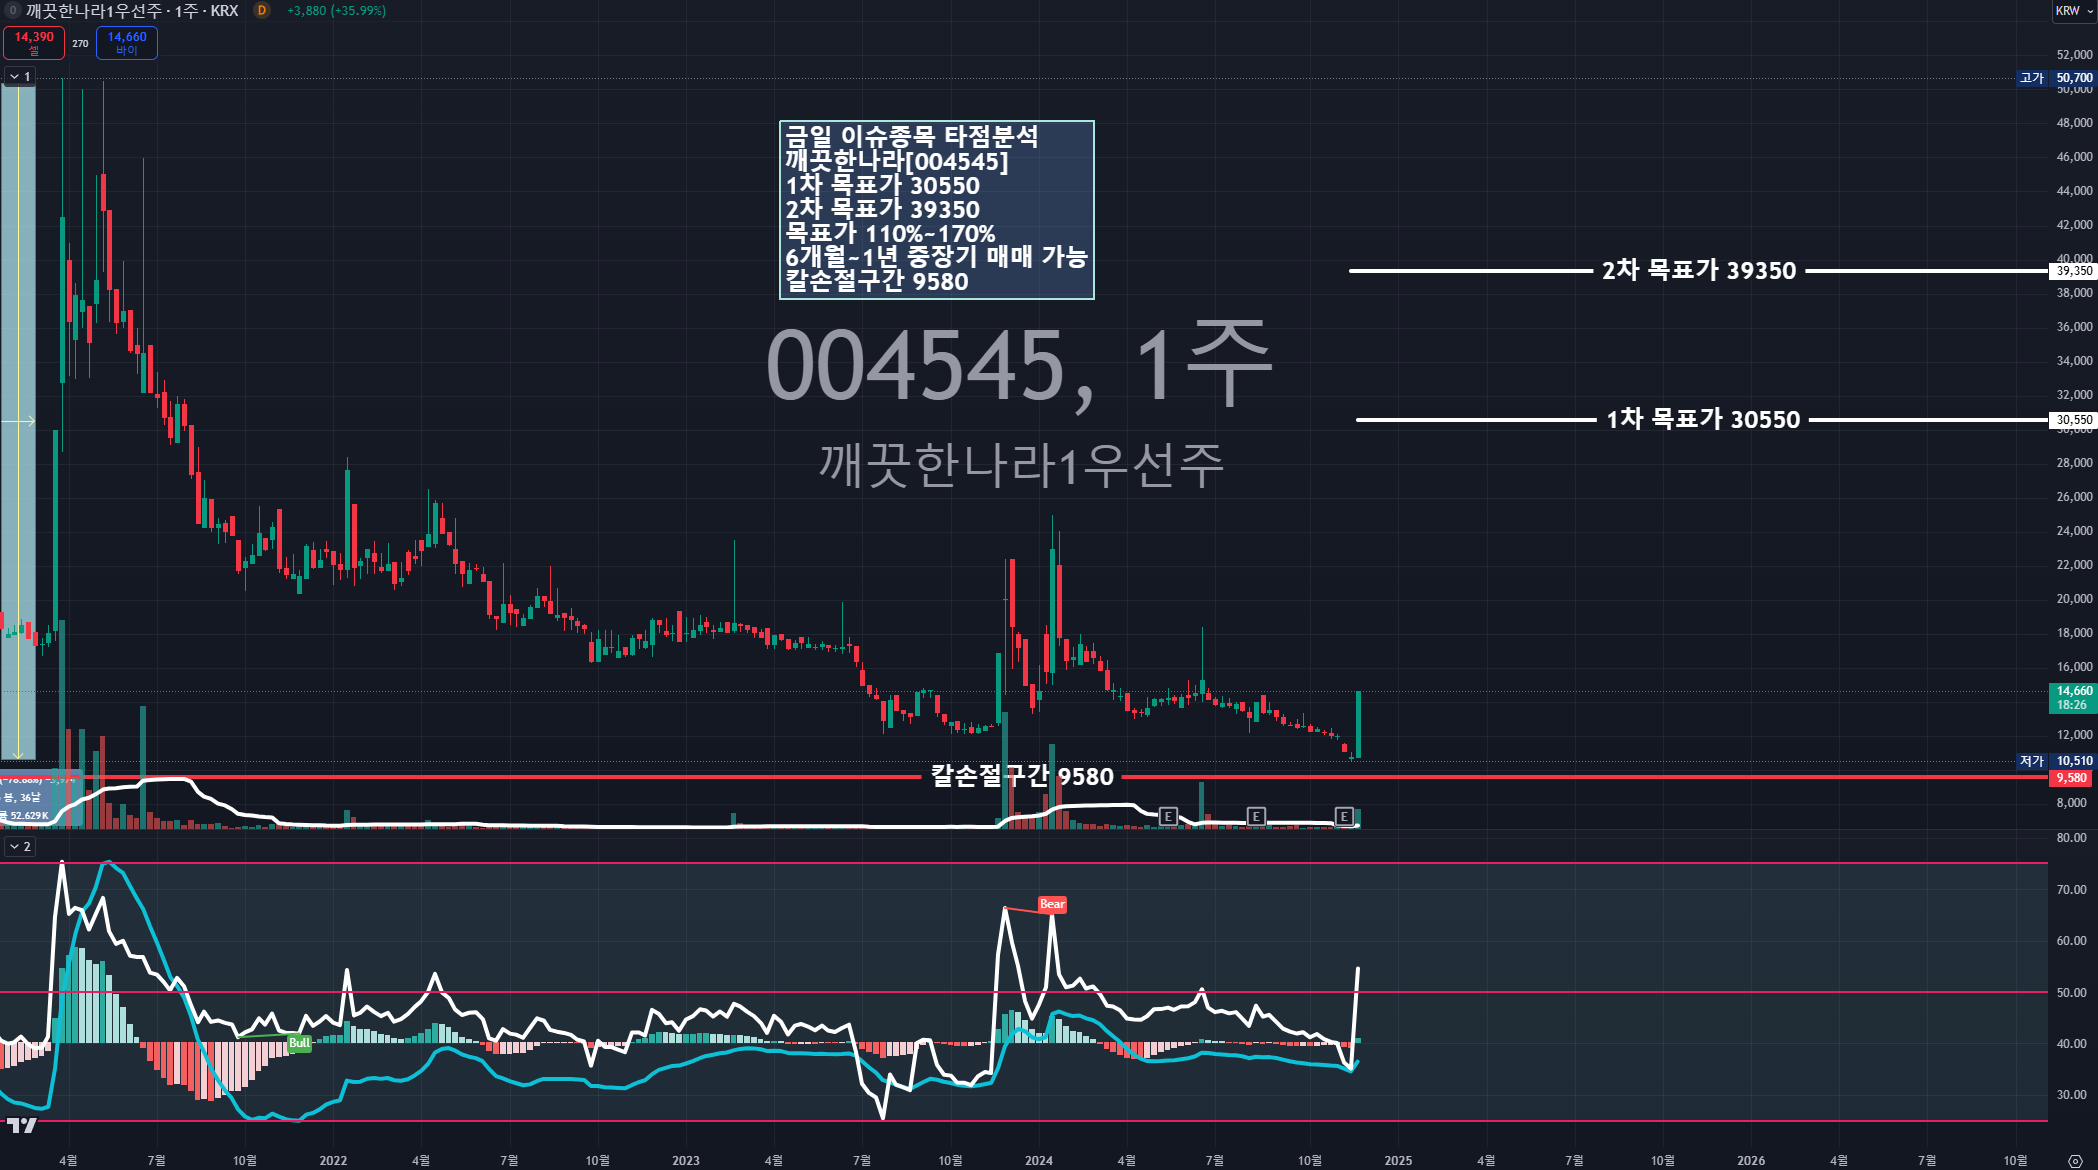Image resolution: width=2098 pixels, height=1170 pixels.
Task: Click the TradingView logo in bottom-left corner
Action: click(21, 1125)
